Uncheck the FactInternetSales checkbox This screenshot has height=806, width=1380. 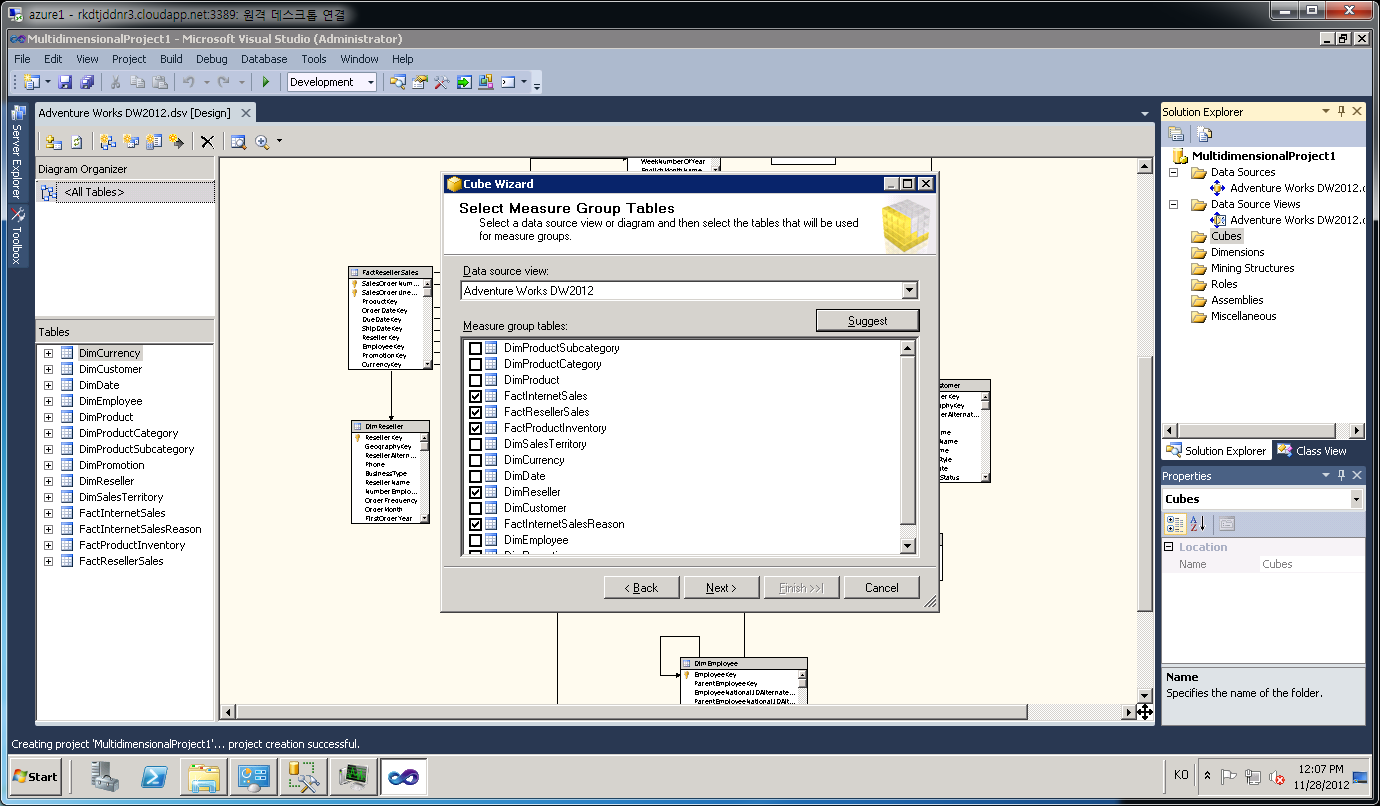pyautogui.click(x=476, y=396)
